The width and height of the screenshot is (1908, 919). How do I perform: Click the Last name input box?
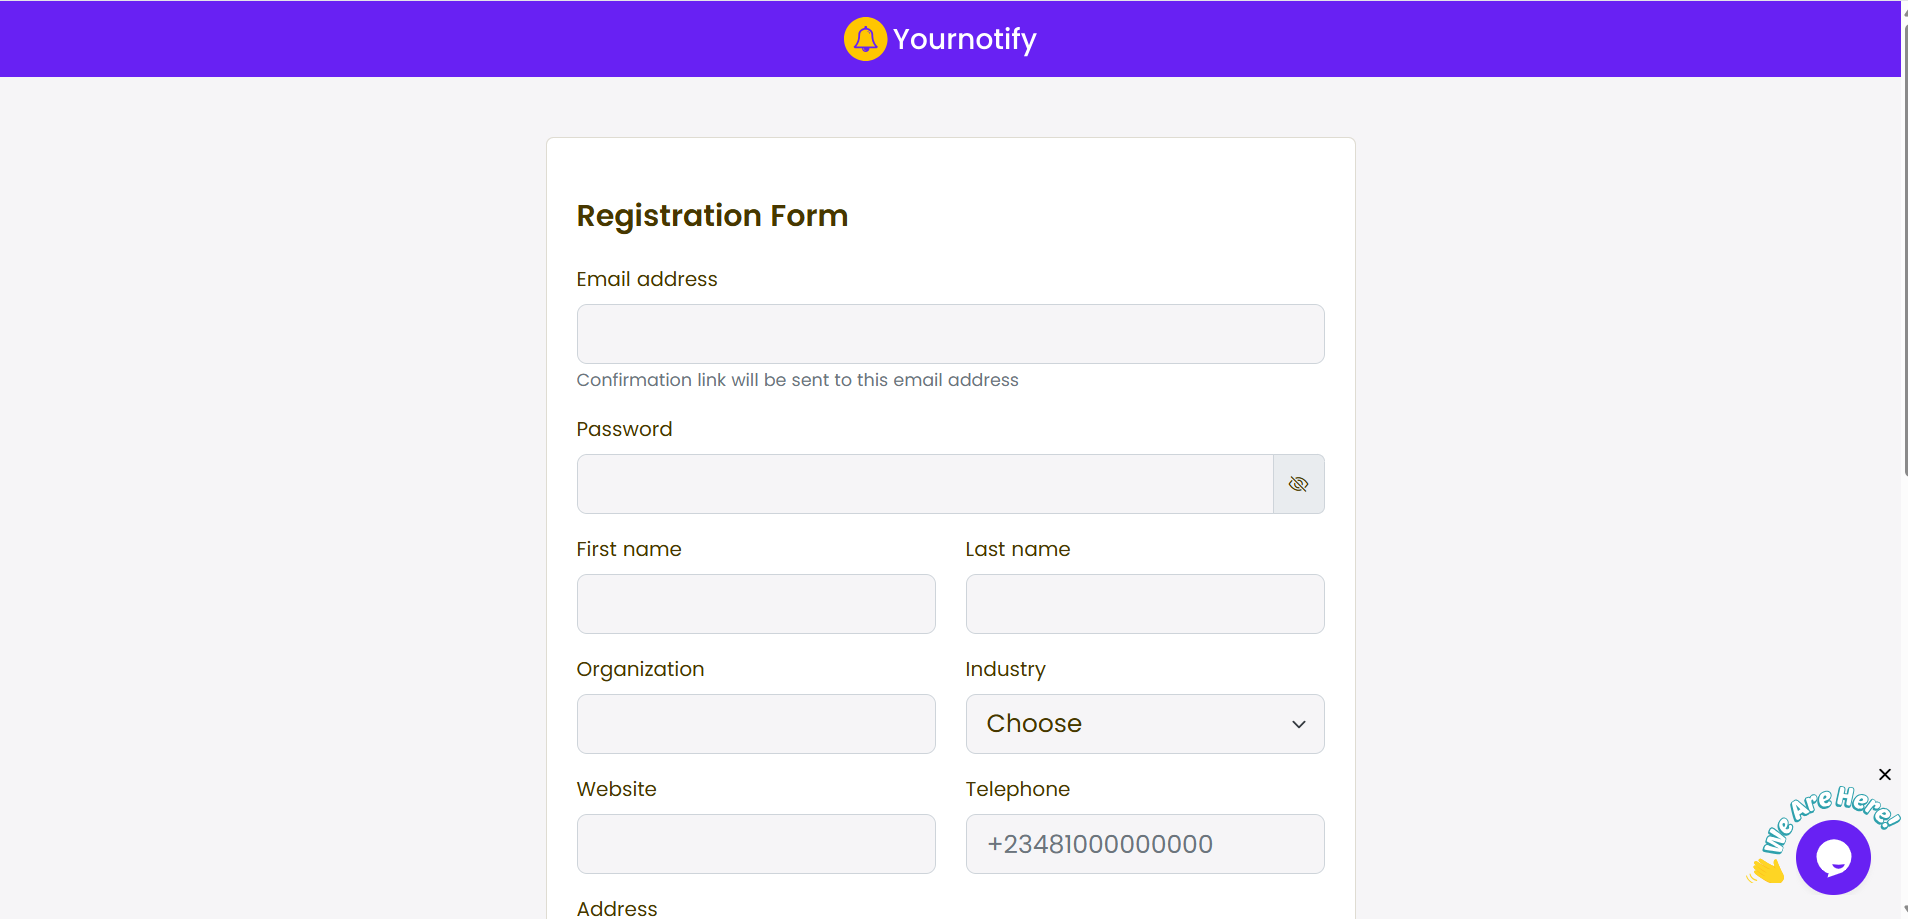click(1144, 604)
